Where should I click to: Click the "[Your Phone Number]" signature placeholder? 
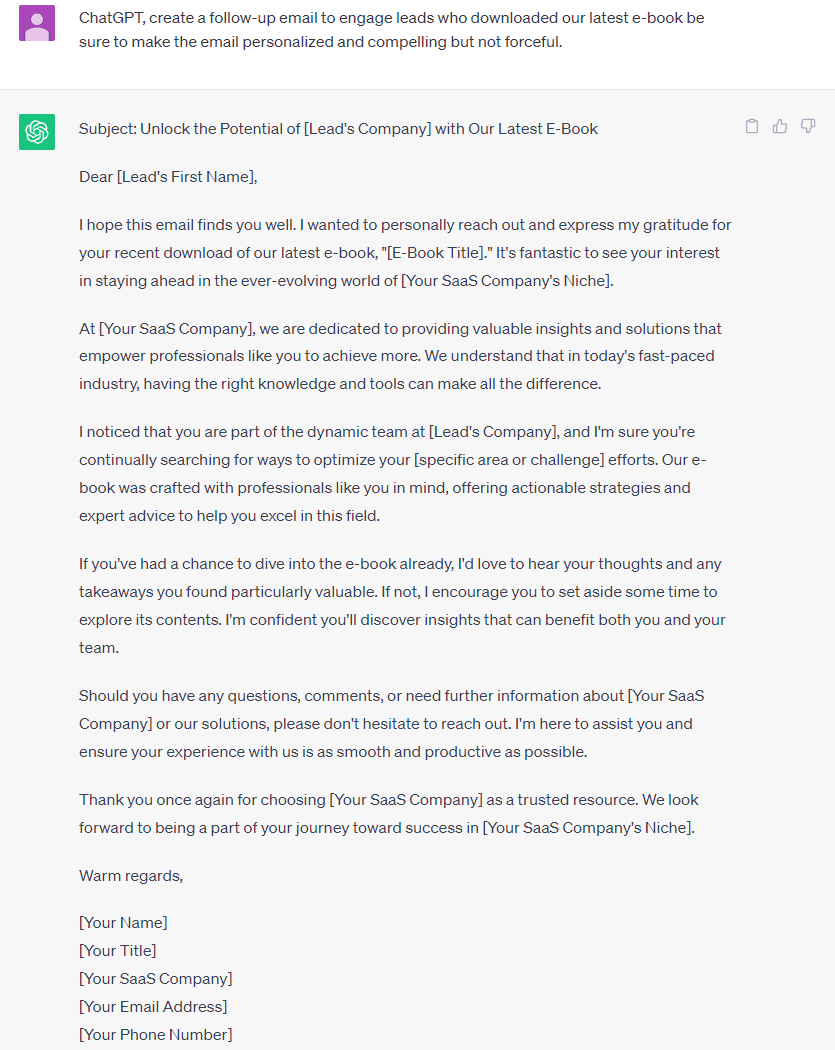pyautogui.click(x=156, y=1034)
